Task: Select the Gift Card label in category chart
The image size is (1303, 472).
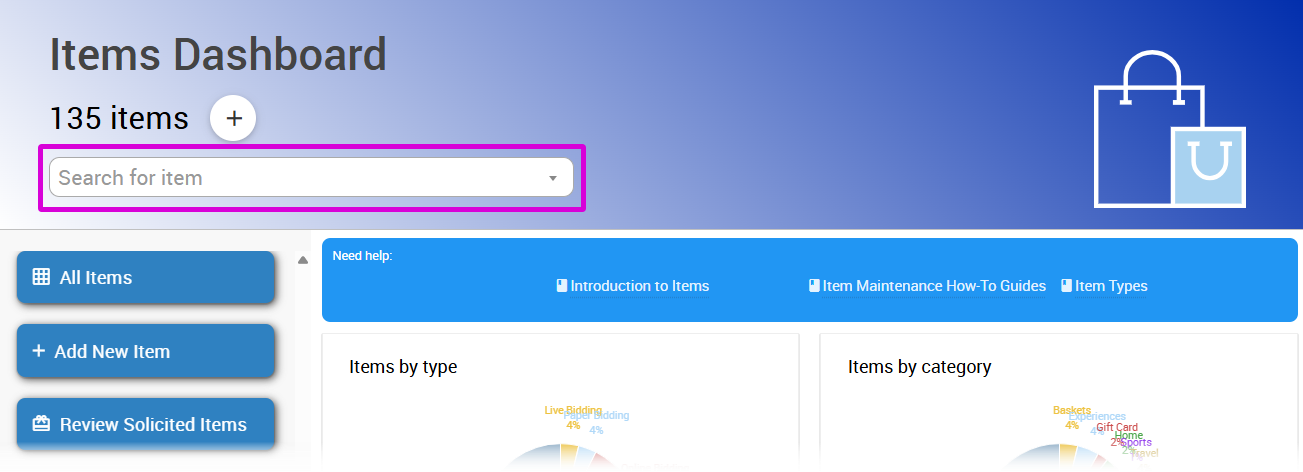Action: tap(1117, 427)
